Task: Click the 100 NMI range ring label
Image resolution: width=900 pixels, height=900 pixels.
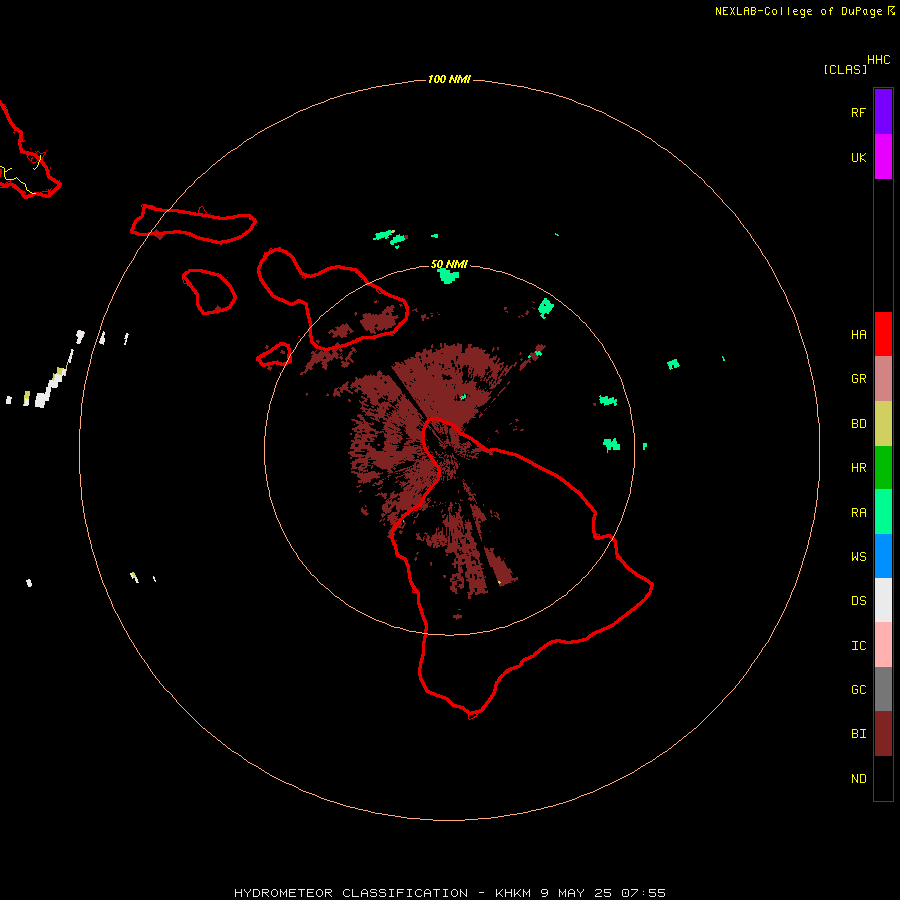Action: (449, 79)
